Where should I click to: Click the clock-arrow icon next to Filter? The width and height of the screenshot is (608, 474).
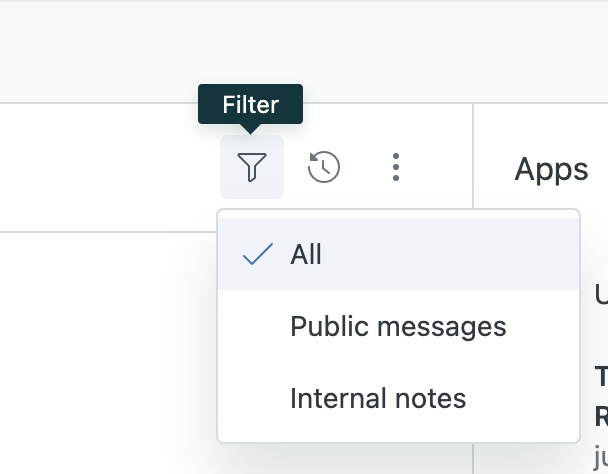324,167
